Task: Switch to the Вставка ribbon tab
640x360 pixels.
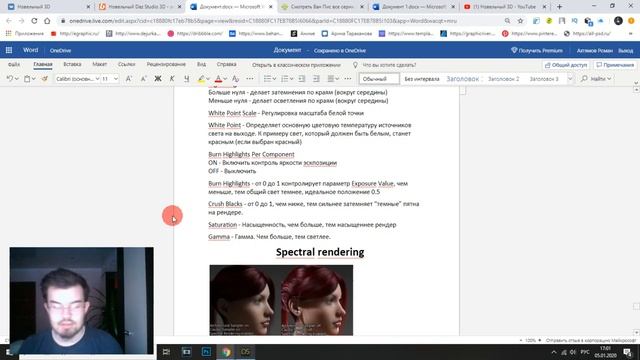Action: (x=72, y=64)
